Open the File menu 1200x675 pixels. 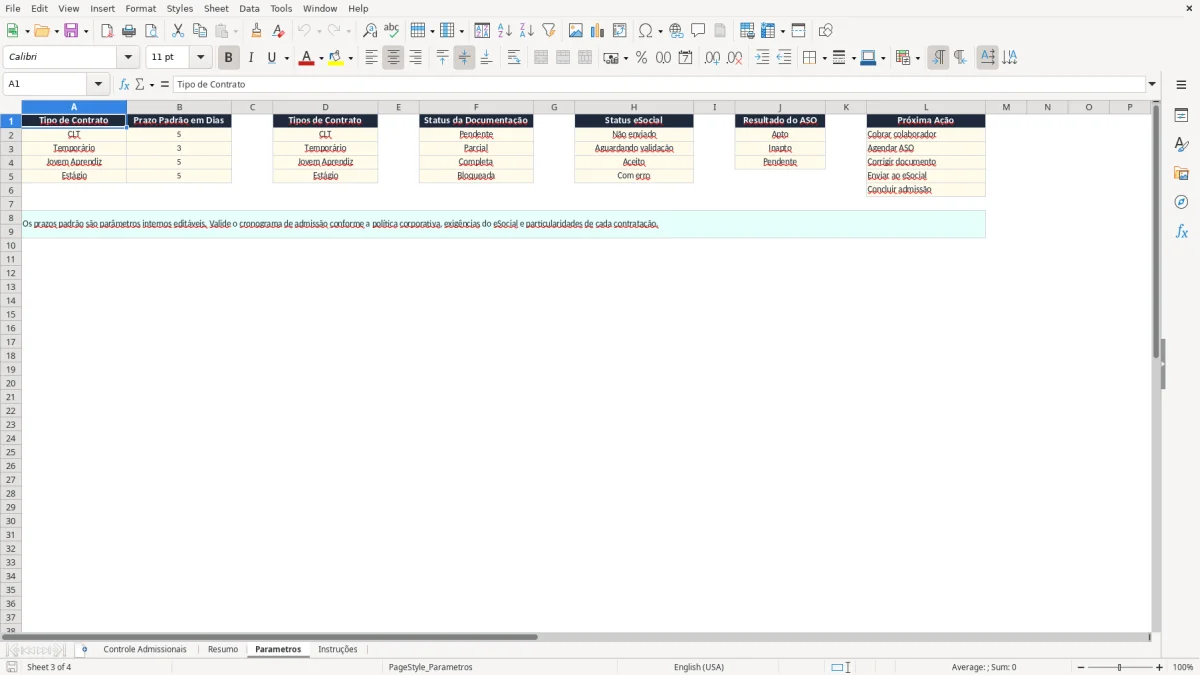tap(13, 8)
